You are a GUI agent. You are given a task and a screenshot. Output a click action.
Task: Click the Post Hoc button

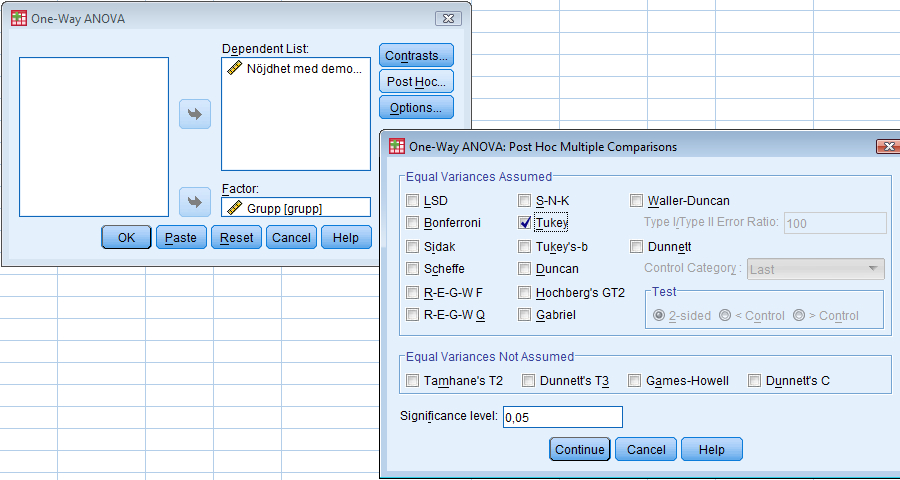click(x=416, y=82)
